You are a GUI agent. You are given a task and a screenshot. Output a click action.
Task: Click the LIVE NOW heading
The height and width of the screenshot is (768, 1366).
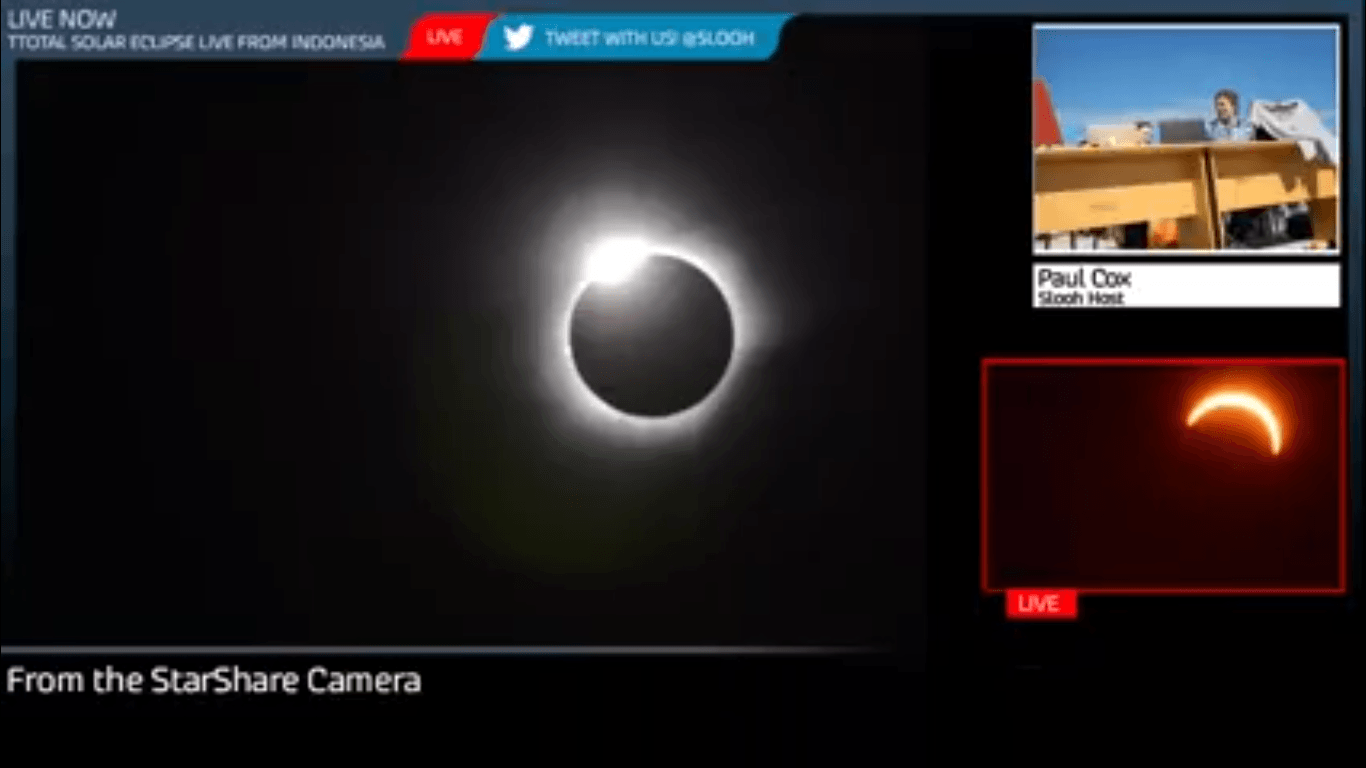tap(62, 19)
